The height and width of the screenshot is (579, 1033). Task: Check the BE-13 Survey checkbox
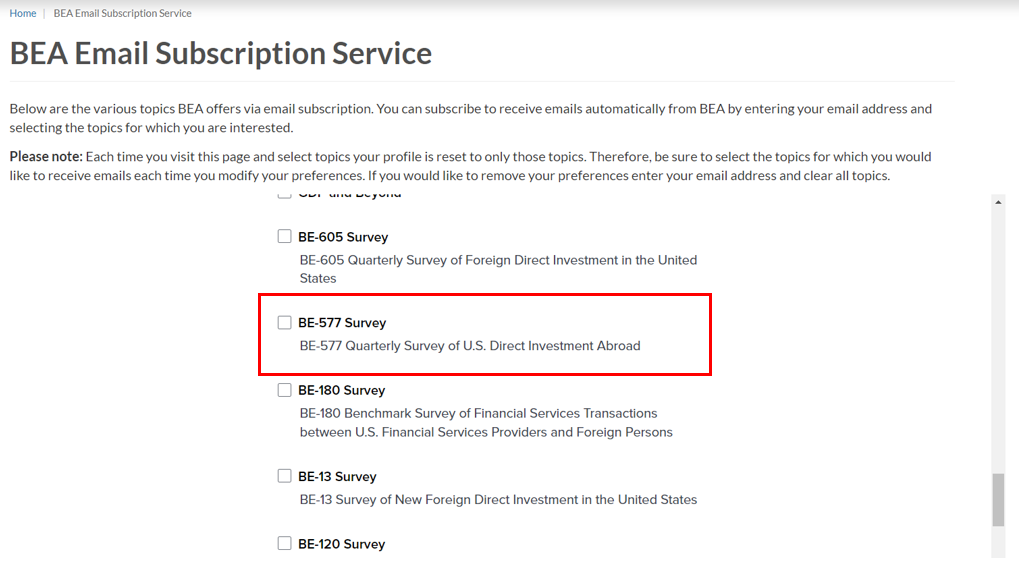285,475
